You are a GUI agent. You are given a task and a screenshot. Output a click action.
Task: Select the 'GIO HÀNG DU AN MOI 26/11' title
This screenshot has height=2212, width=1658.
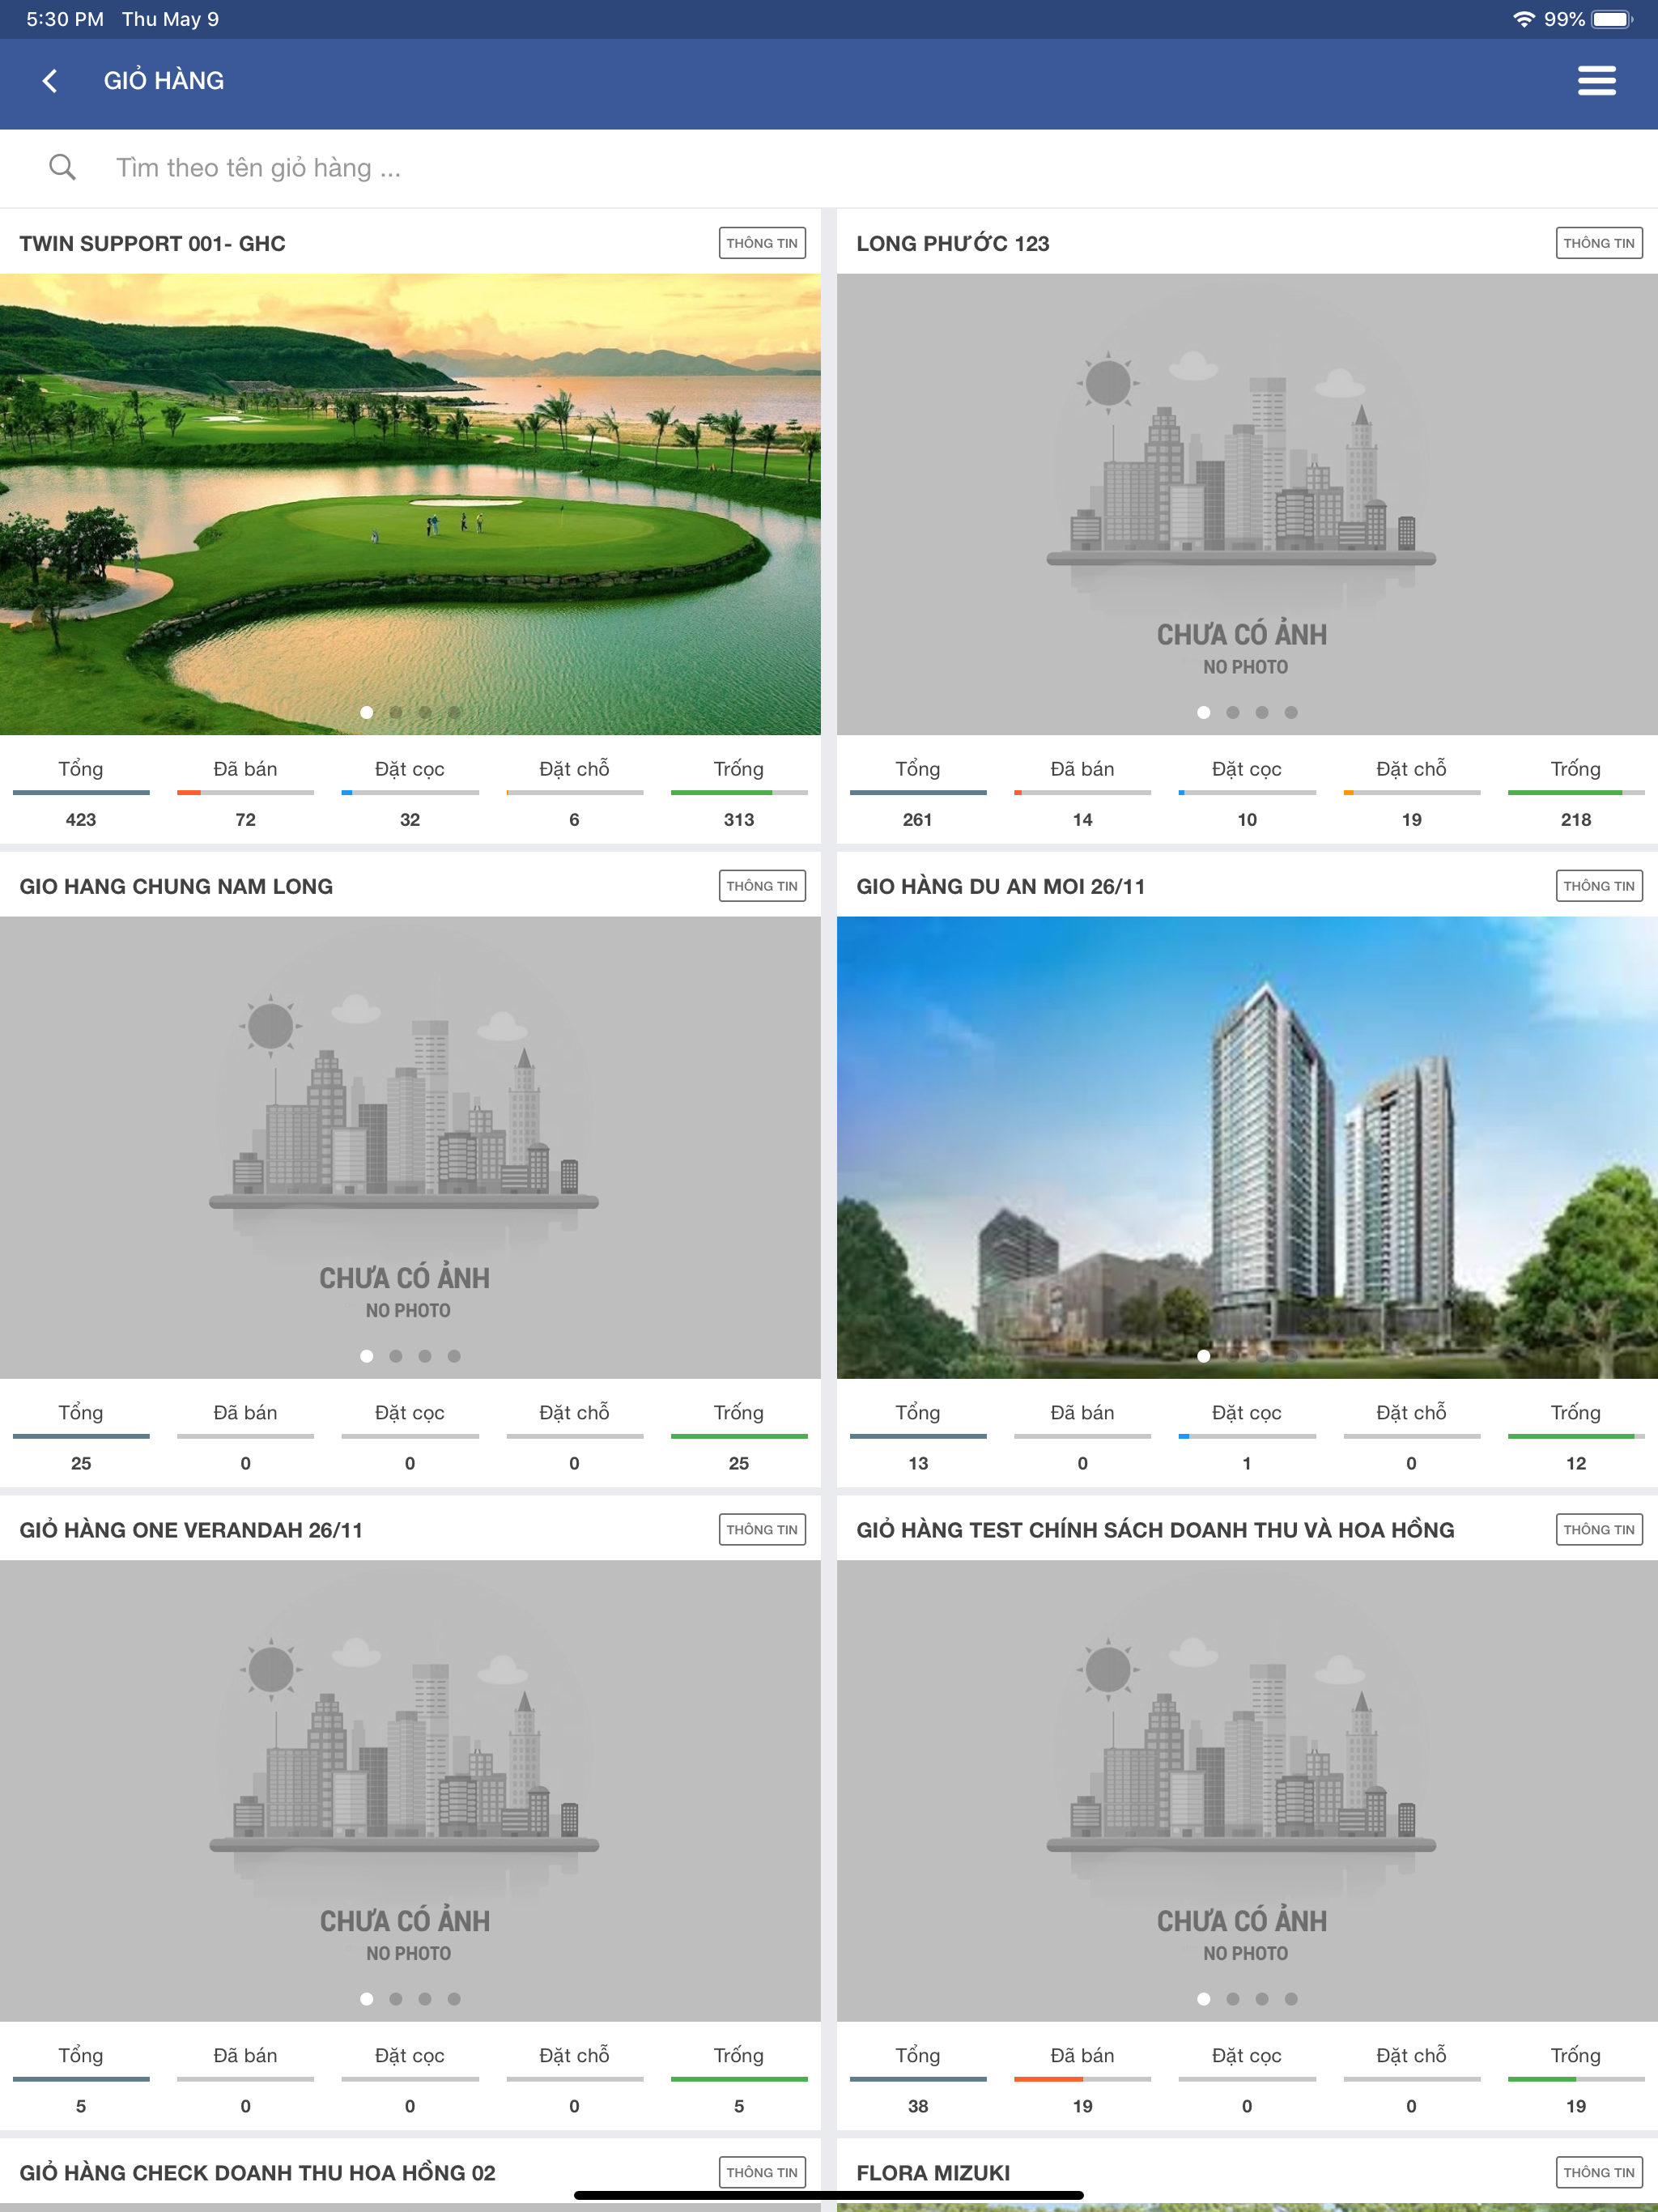click(1000, 886)
